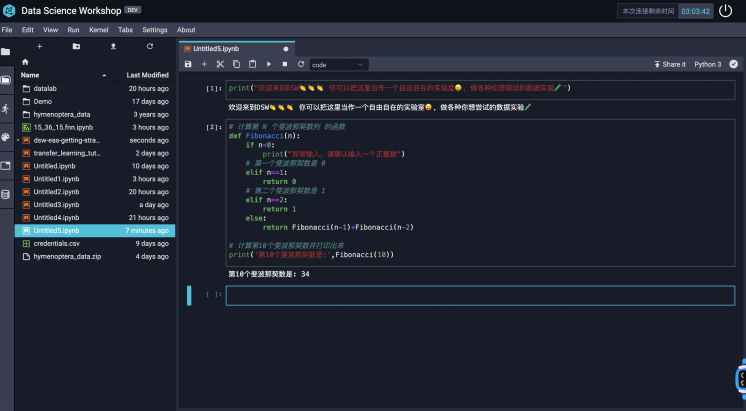Copy the selected cell icon

236,64
